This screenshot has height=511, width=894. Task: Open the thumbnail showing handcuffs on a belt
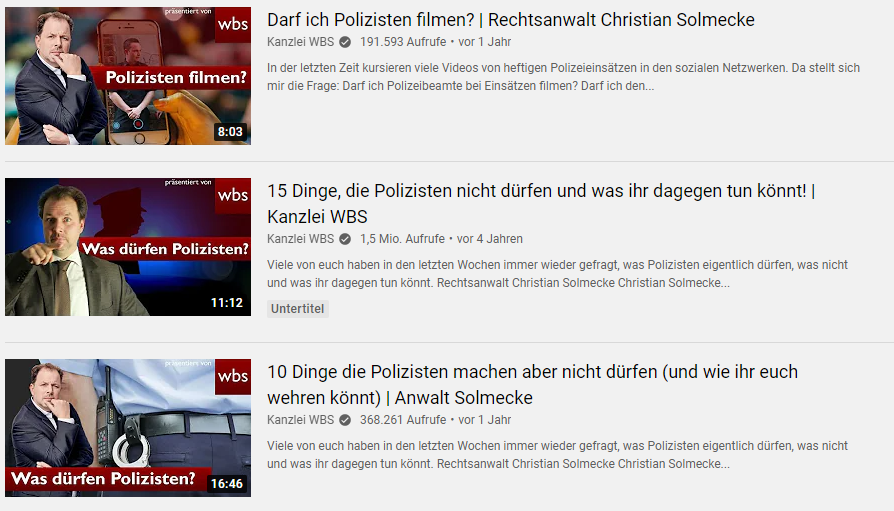128,428
